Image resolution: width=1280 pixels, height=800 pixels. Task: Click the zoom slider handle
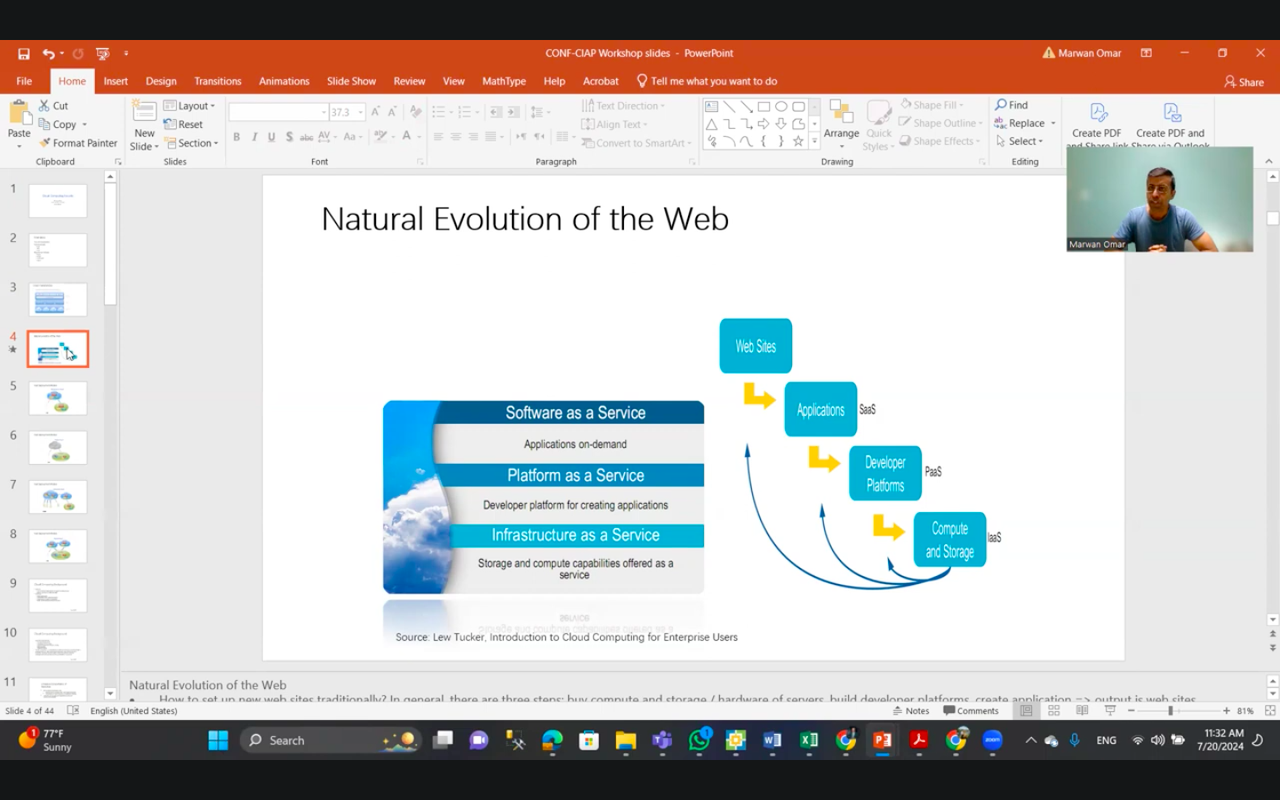click(x=1170, y=711)
